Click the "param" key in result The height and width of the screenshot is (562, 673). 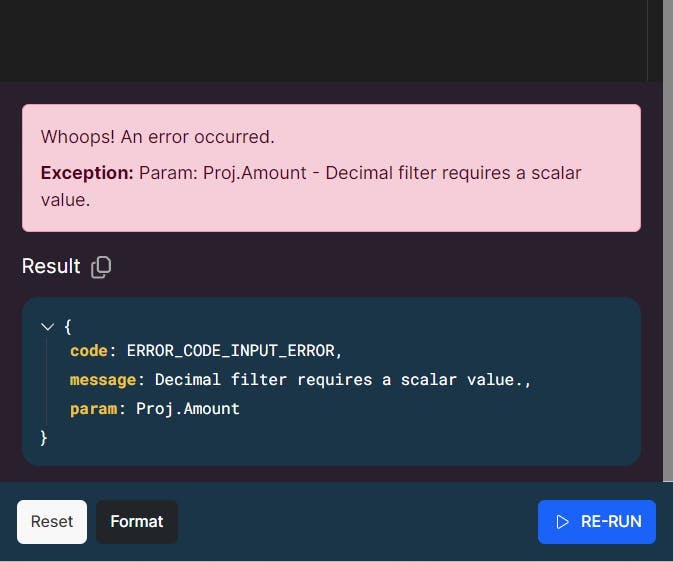click(92, 408)
